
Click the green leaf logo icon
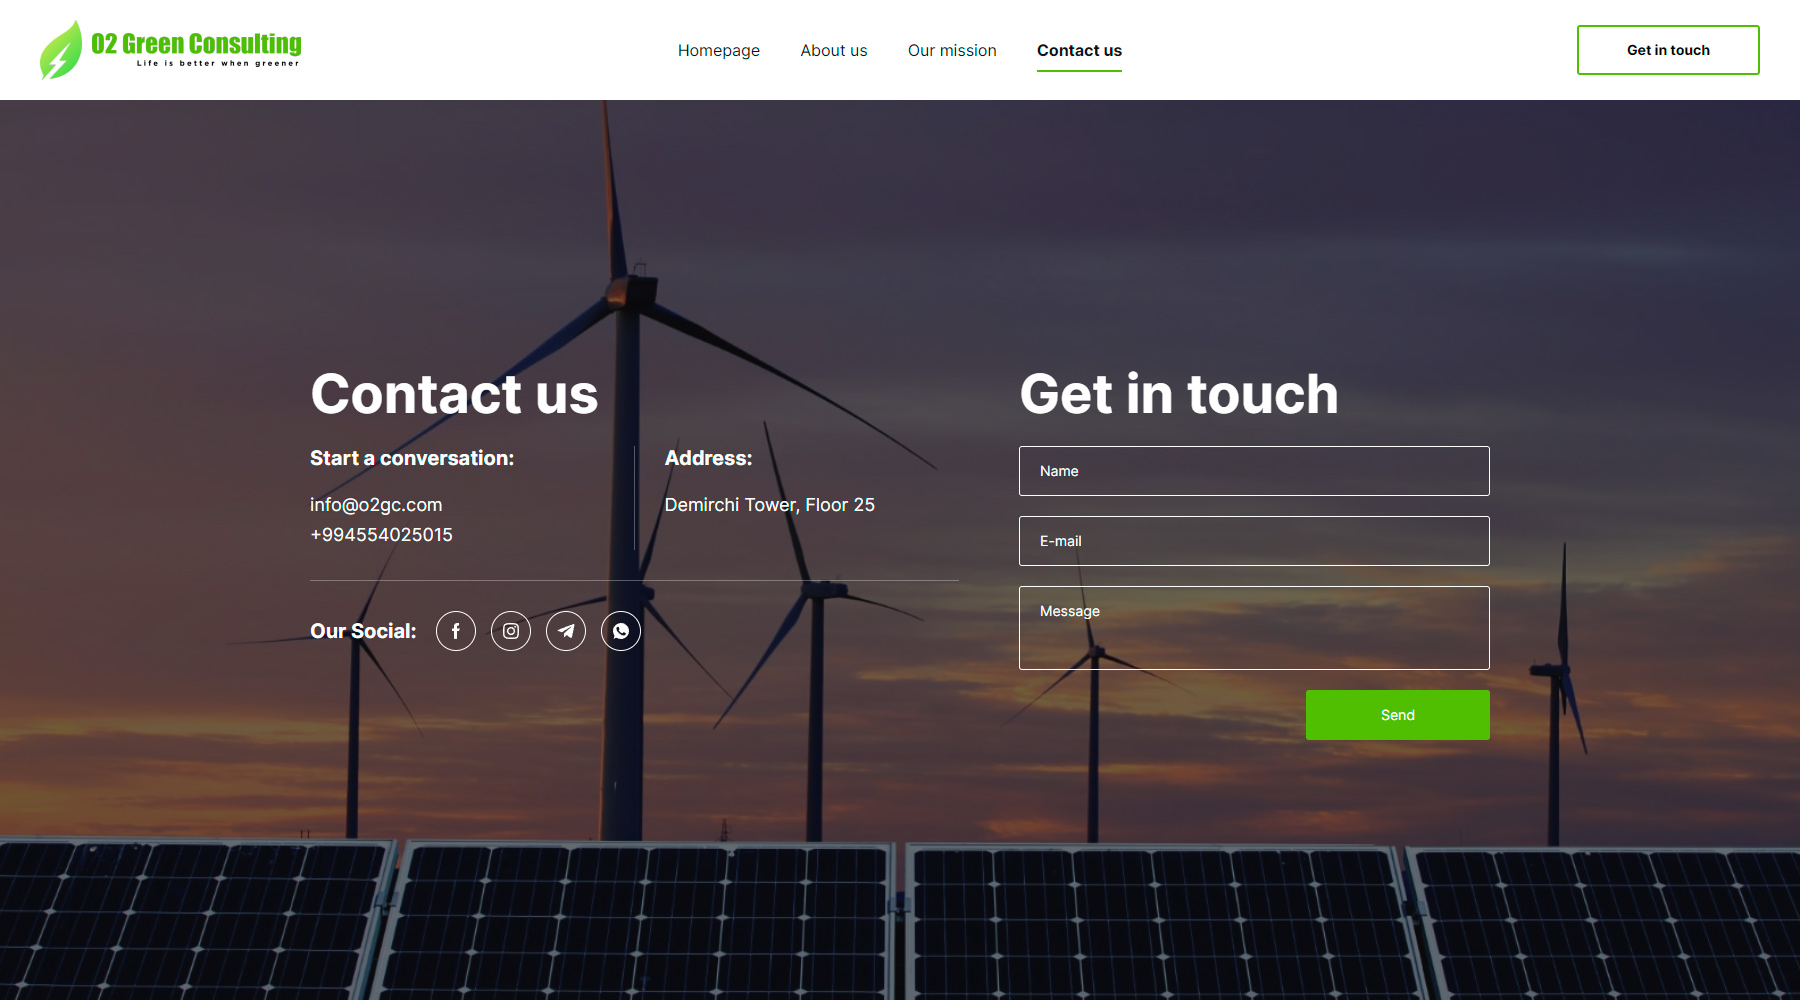pyautogui.click(x=60, y=50)
